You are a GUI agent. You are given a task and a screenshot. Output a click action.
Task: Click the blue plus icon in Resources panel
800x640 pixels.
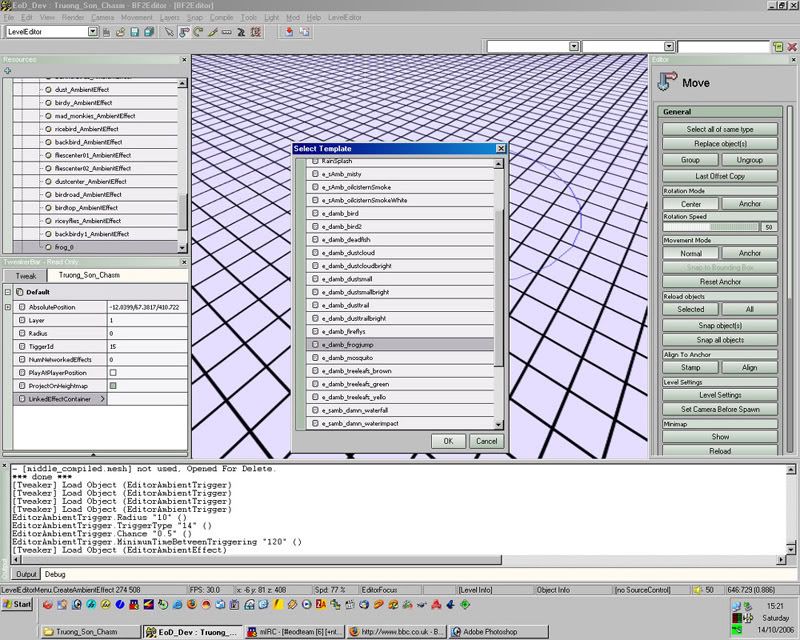[x=8, y=71]
